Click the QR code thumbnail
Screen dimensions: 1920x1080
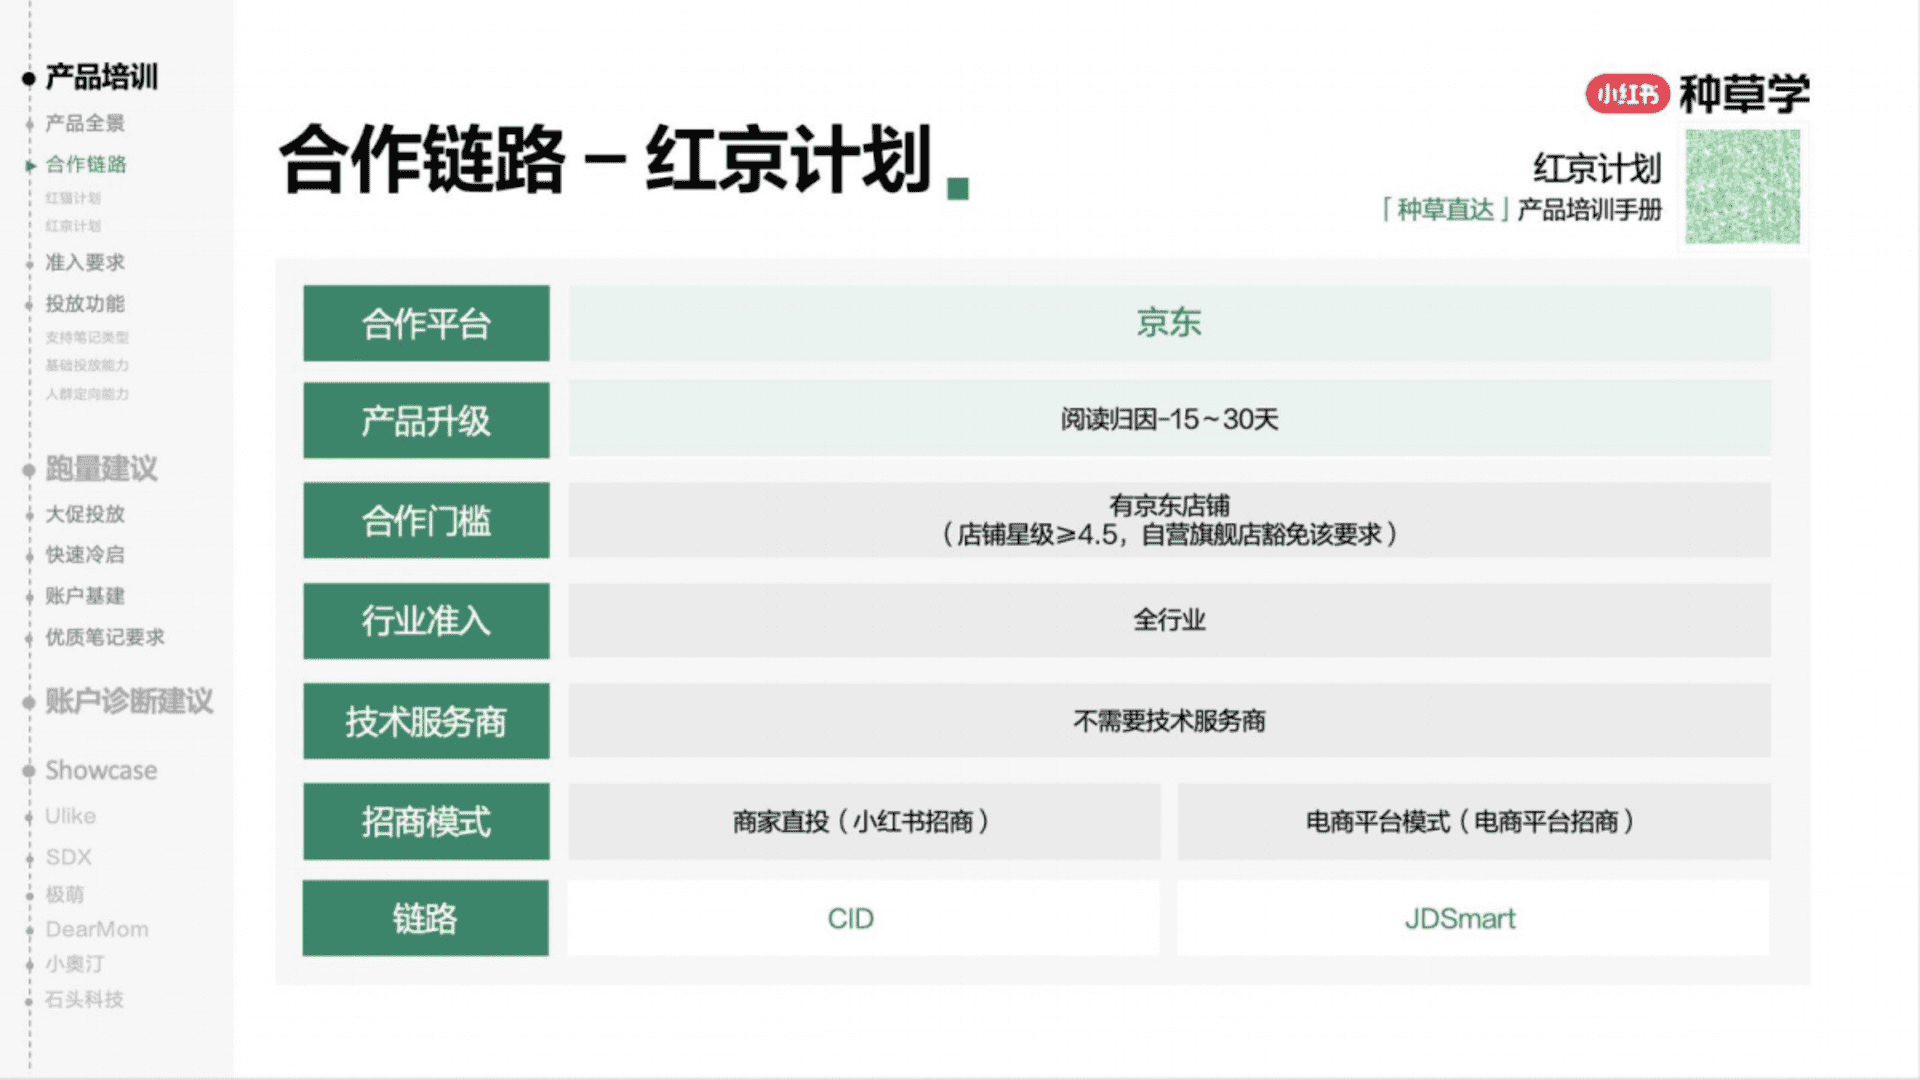point(1743,187)
